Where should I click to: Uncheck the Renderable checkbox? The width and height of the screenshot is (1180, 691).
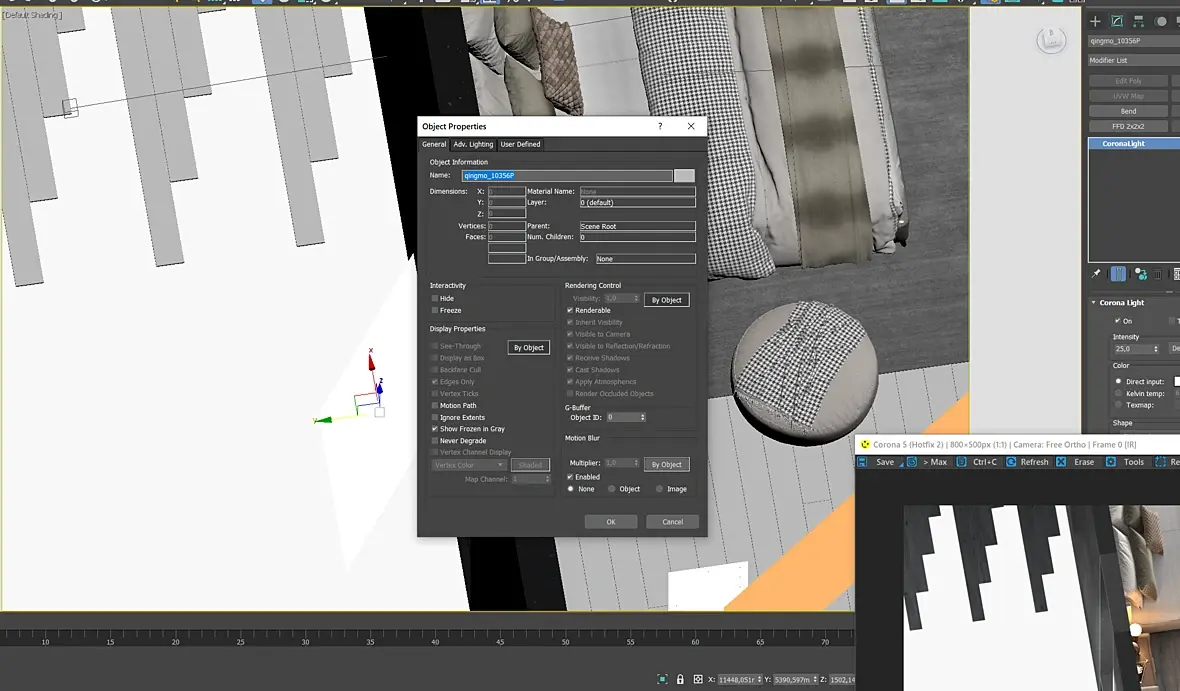(570, 310)
